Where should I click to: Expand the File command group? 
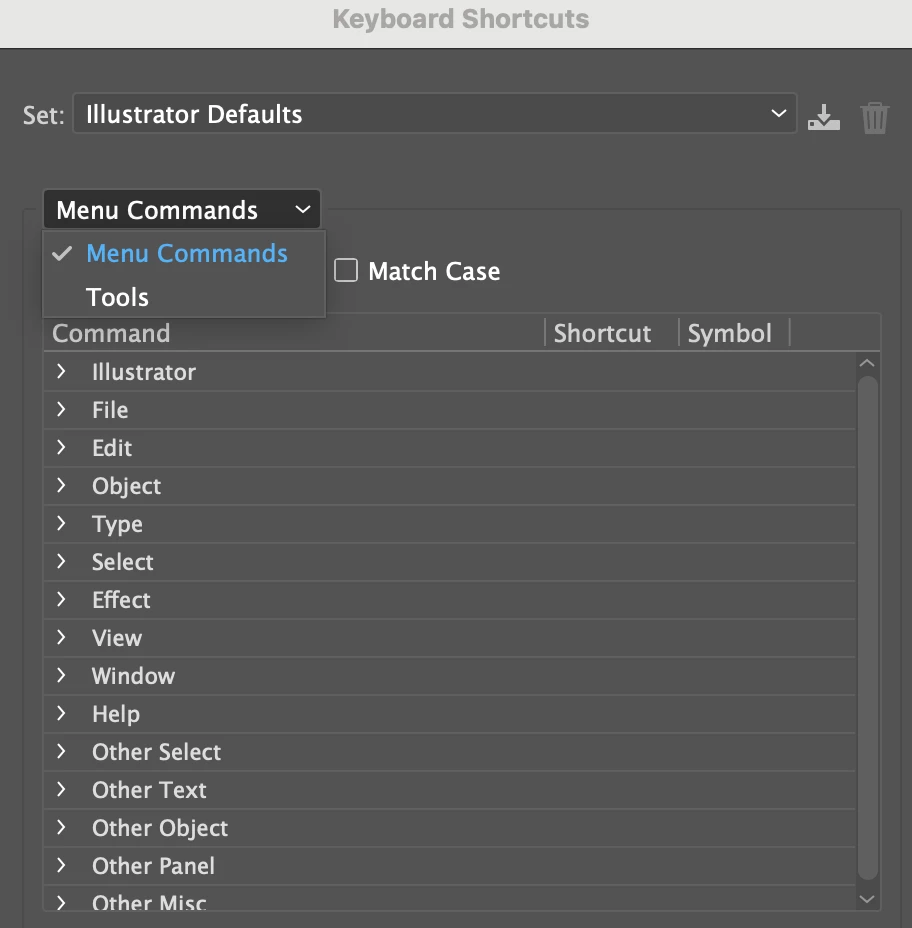click(62, 410)
